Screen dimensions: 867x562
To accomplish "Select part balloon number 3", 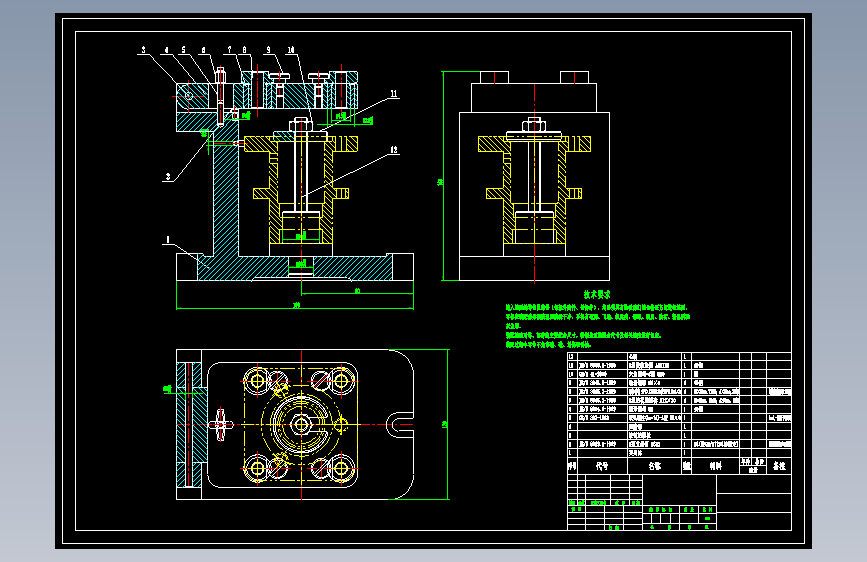I will [x=144, y=50].
